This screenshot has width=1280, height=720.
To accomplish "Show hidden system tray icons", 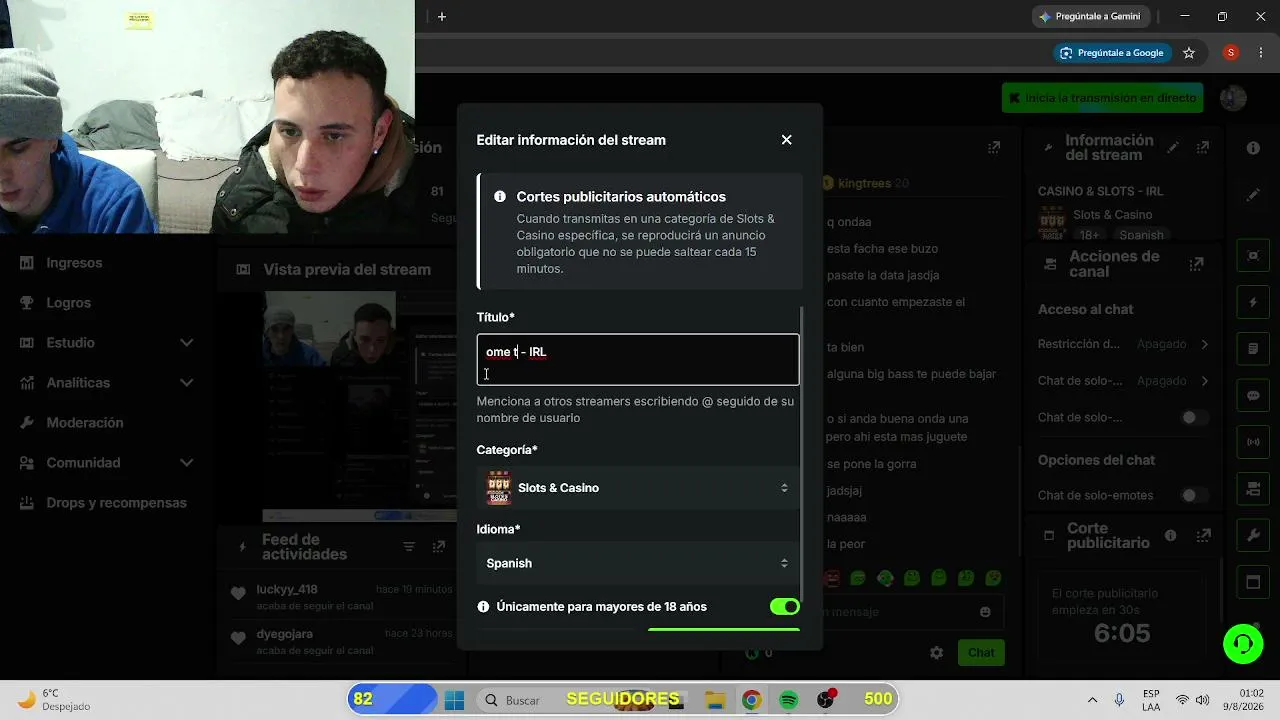I will pyautogui.click(x=1092, y=700).
